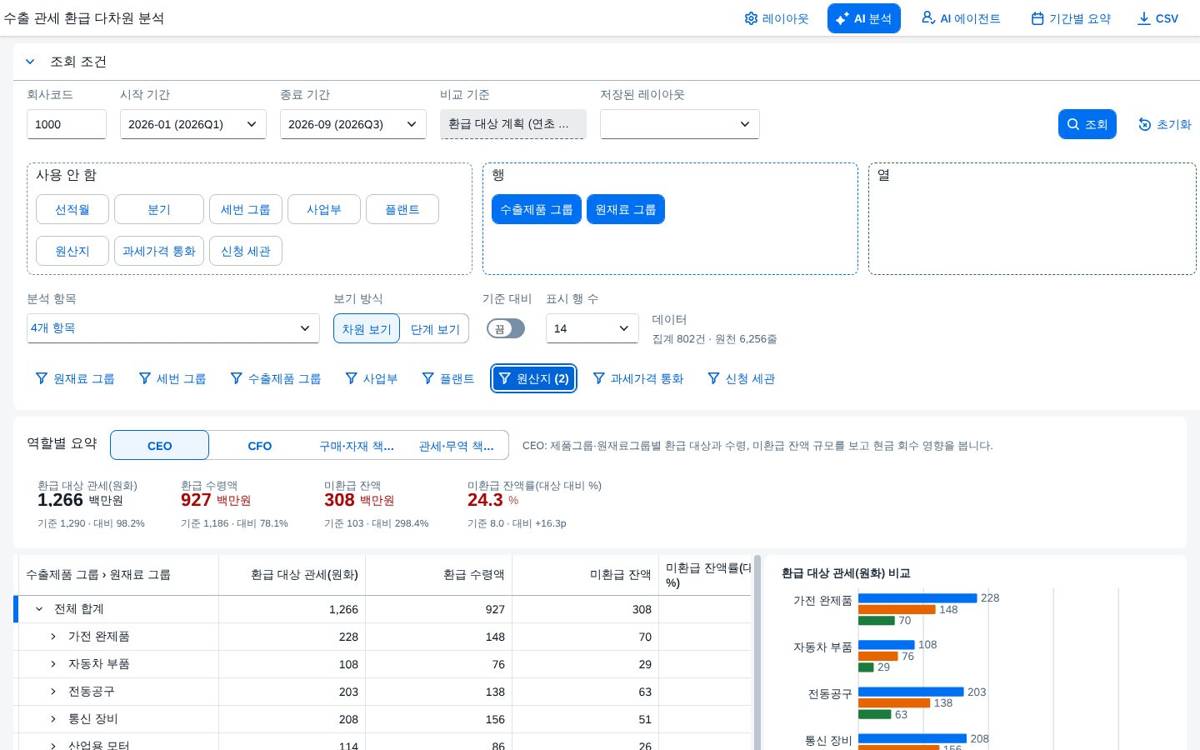Viewport: 1200px width, 750px height.
Task: Open the 사업부 filter
Action: click(x=371, y=379)
